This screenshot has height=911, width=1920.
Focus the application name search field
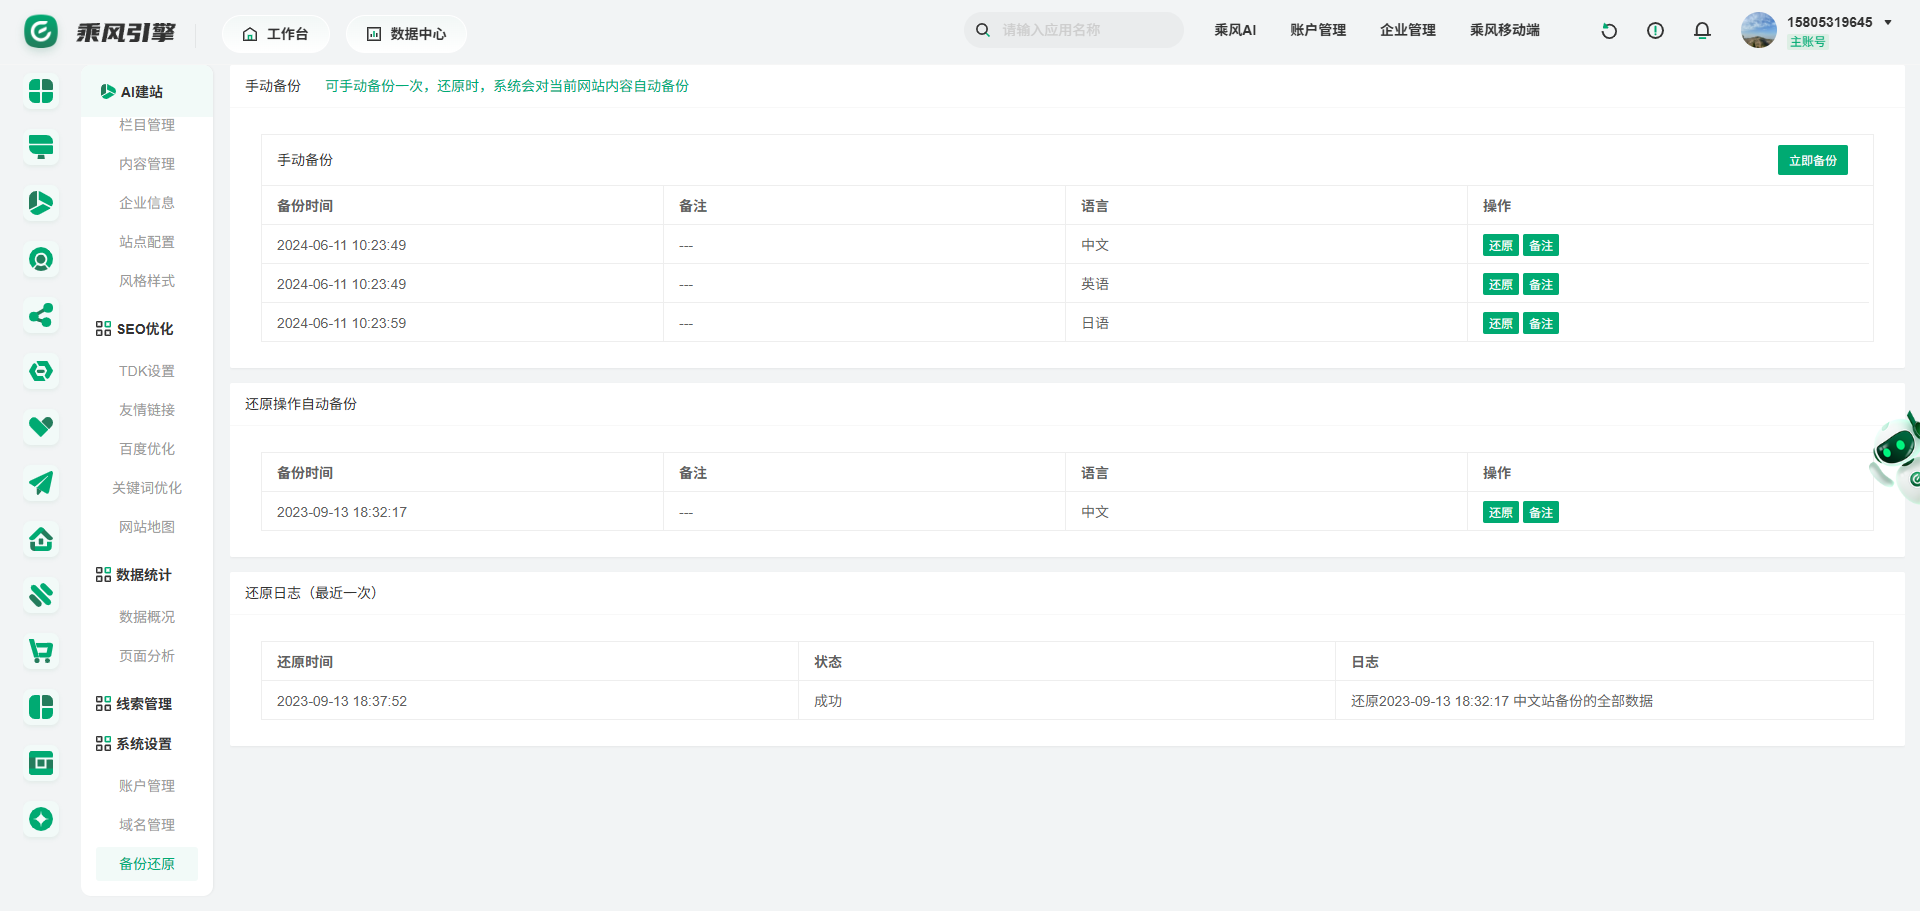(x=1085, y=30)
